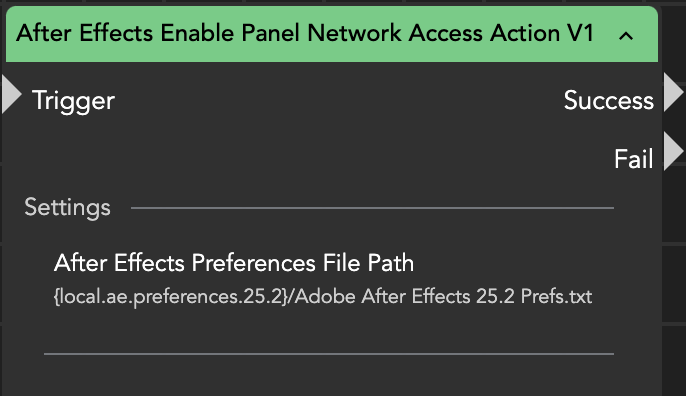Click the {local.ae.preferences.25.2} variable token
Viewport: 686px width, 396px height.
click(171, 297)
